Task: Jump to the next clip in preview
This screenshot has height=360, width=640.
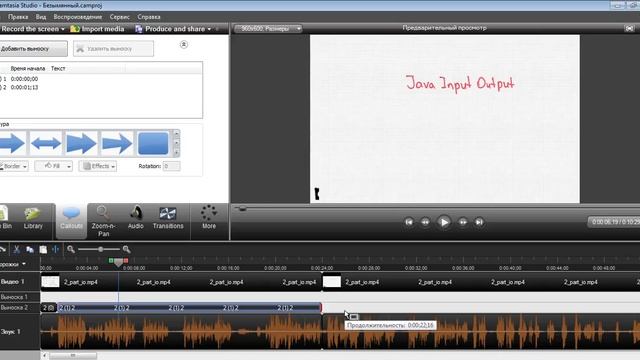Action: 479,222
